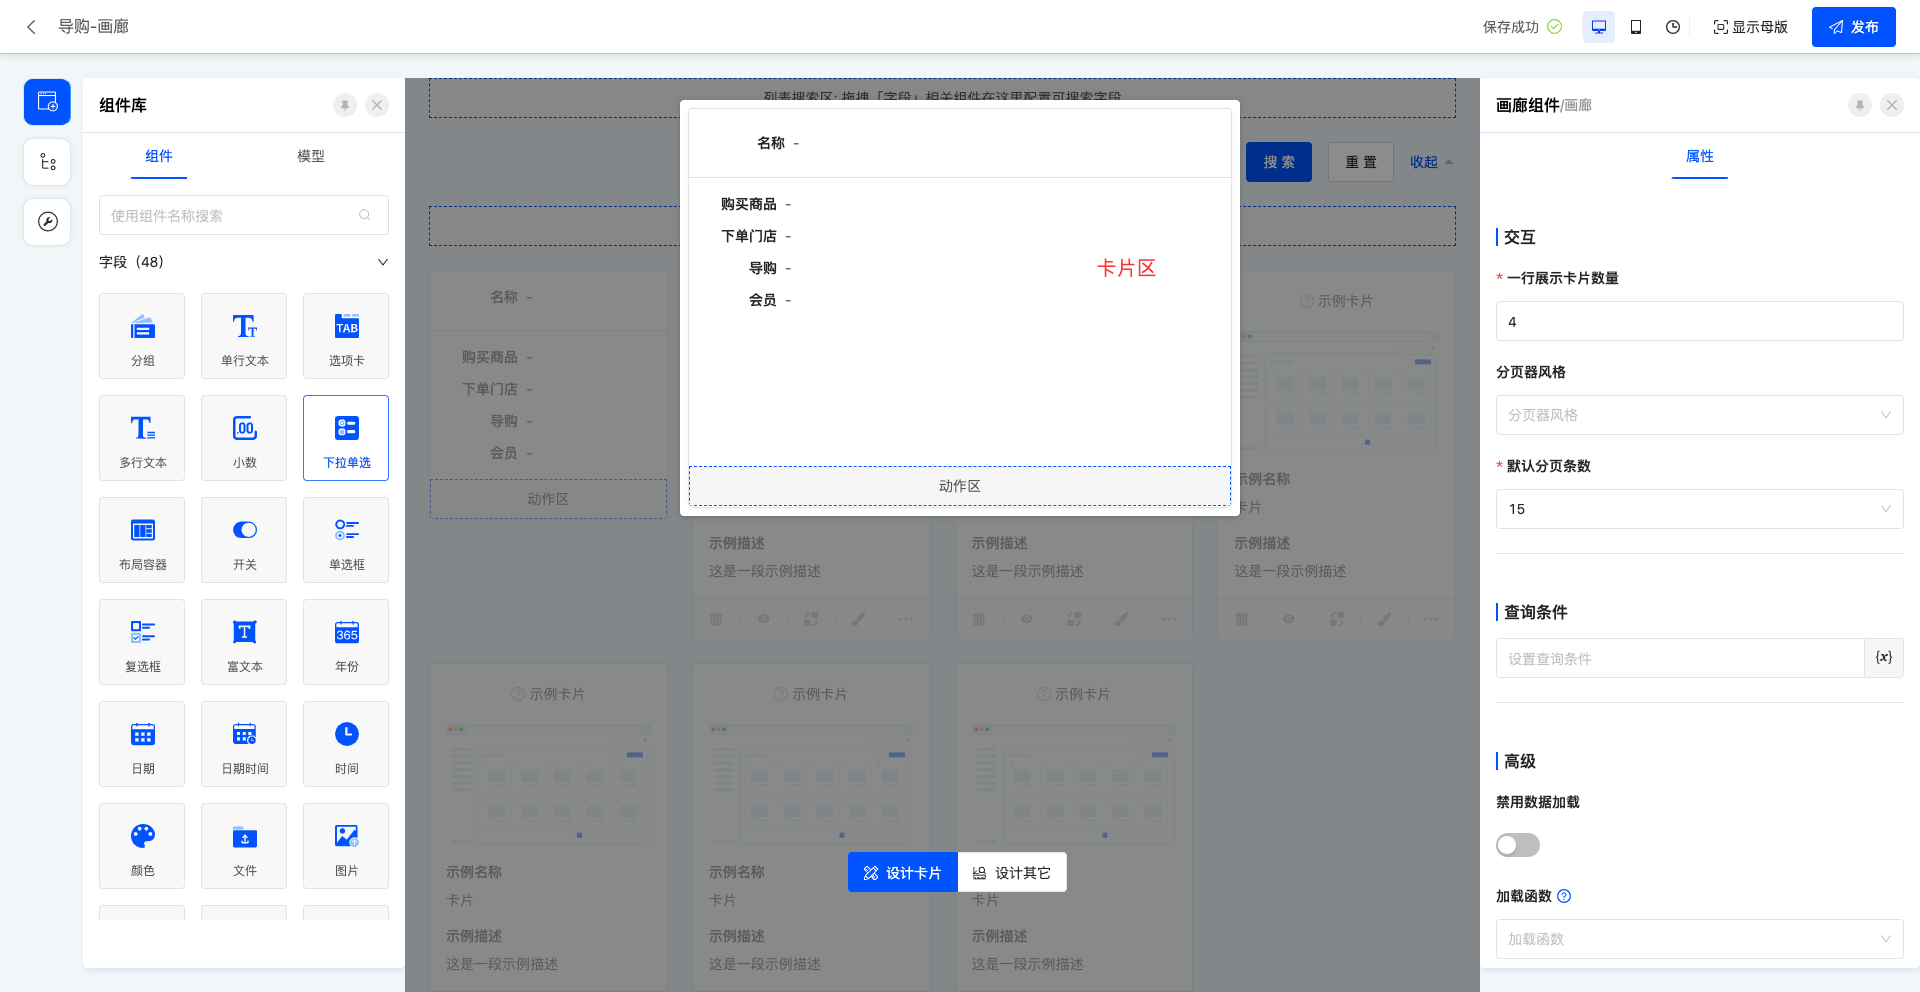
Task: Switch to the 模型 tab
Action: point(311,157)
